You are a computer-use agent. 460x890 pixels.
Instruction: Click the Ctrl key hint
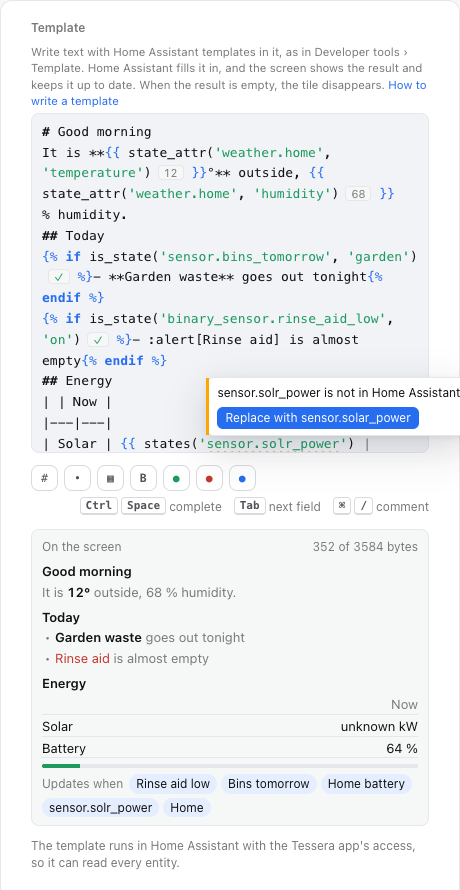tap(99, 506)
